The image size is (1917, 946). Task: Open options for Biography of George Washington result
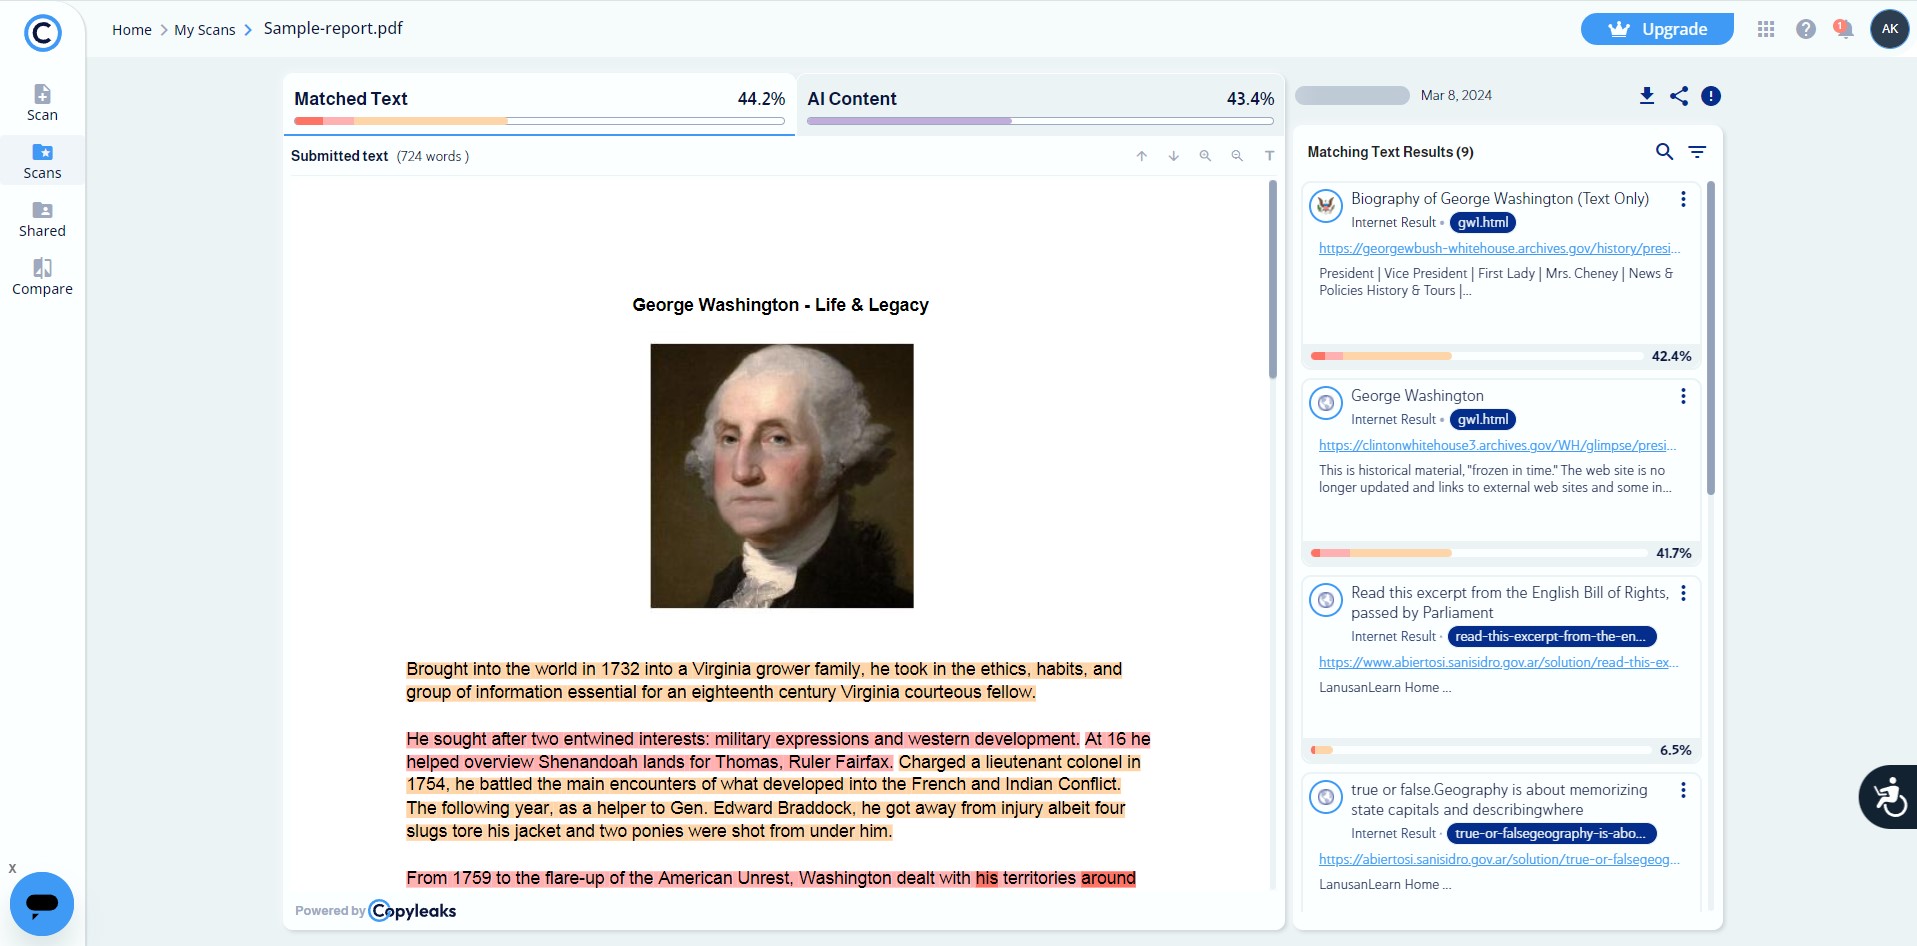coord(1684,199)
